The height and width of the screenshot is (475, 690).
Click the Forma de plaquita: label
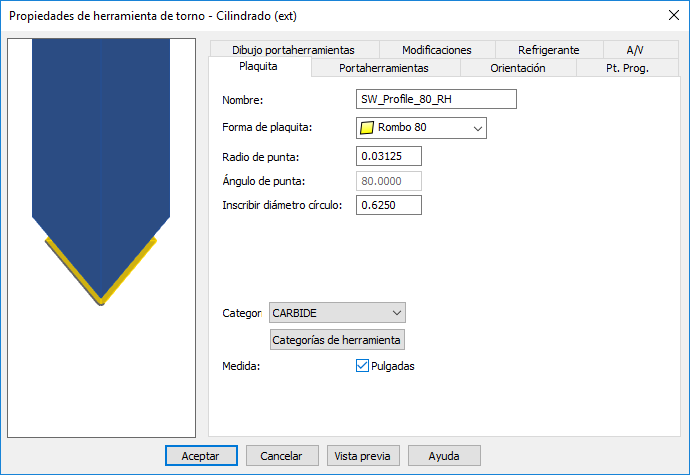click(267, 128)
